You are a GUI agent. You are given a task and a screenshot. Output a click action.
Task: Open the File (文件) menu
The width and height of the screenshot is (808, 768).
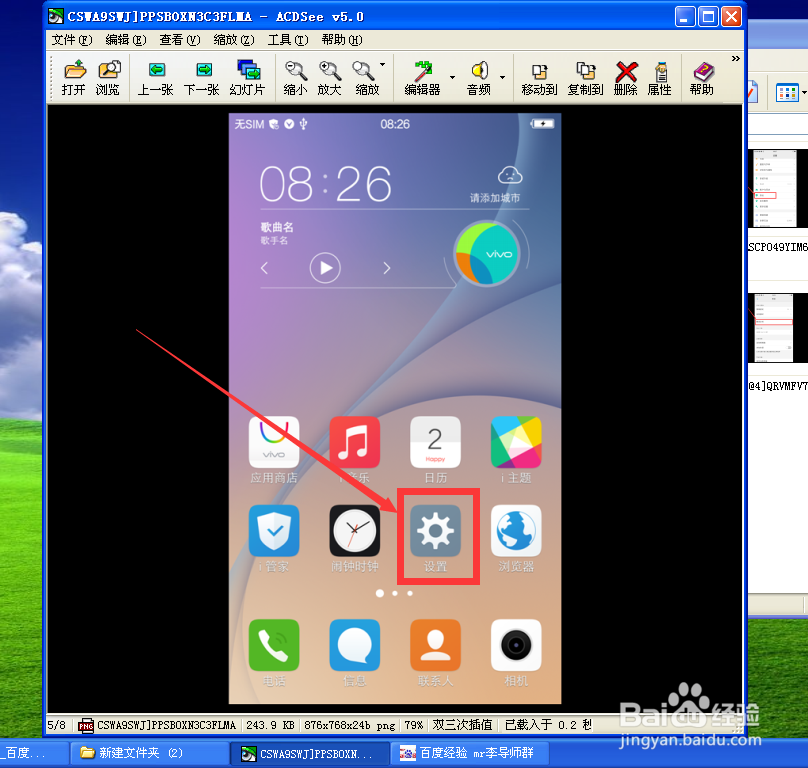point(72,40)
